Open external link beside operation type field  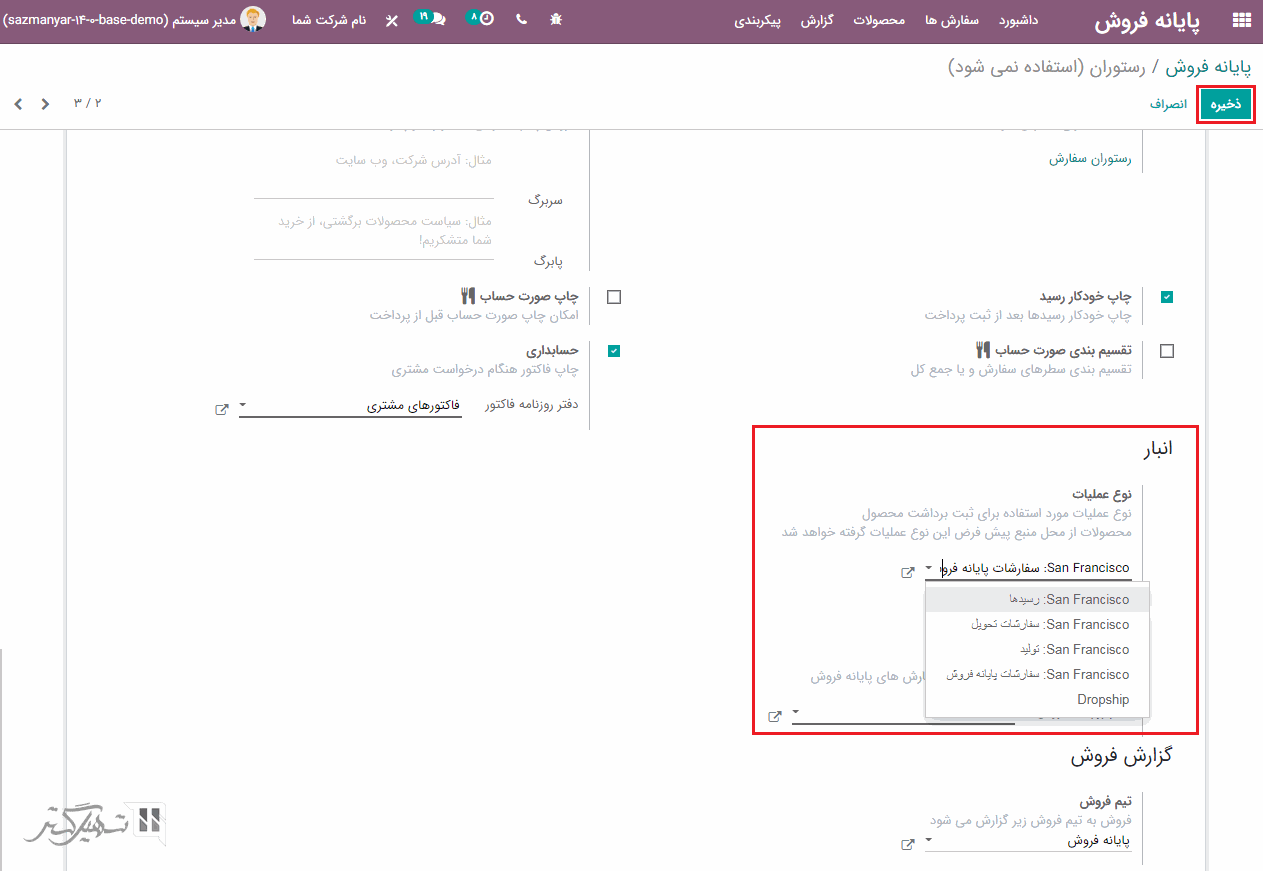click(x=908, y=572)
